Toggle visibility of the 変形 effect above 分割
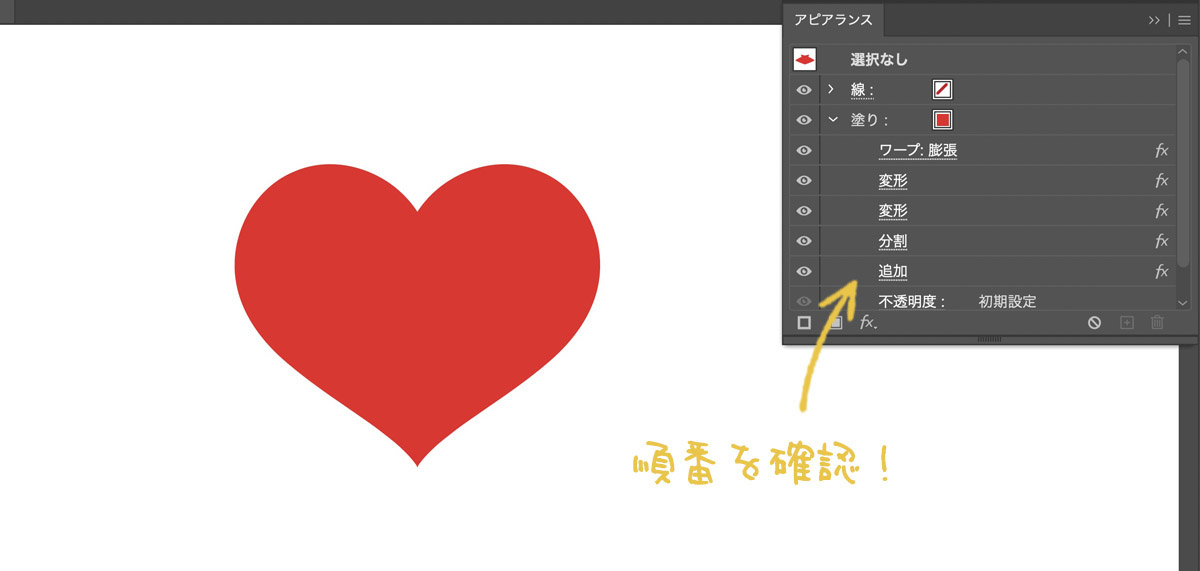The width and height of the screenshot is (1200, 571). [804, 211]
